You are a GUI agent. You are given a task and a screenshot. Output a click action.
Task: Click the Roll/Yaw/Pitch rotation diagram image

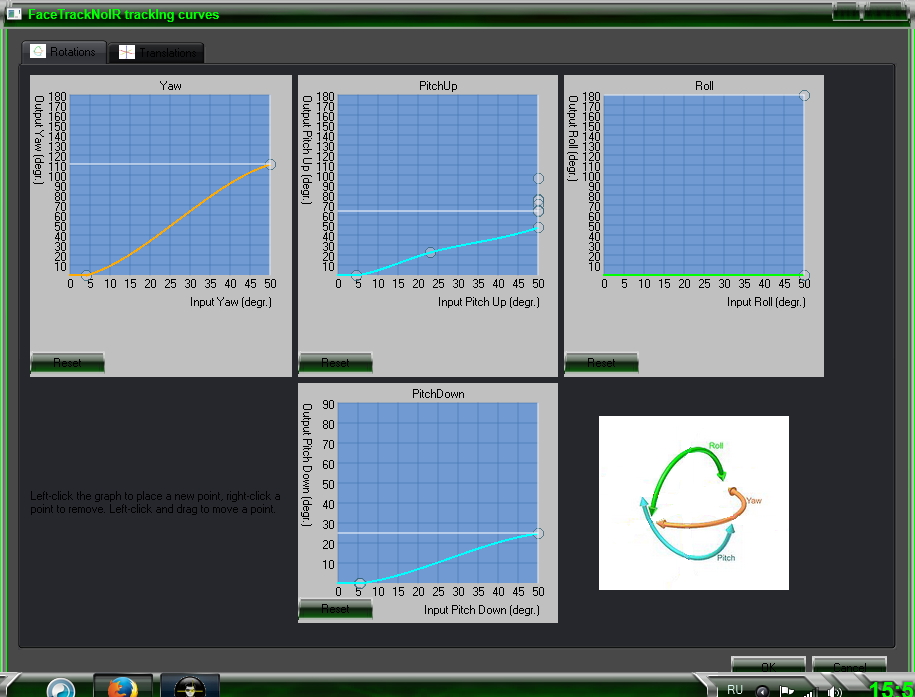[694, 503]
